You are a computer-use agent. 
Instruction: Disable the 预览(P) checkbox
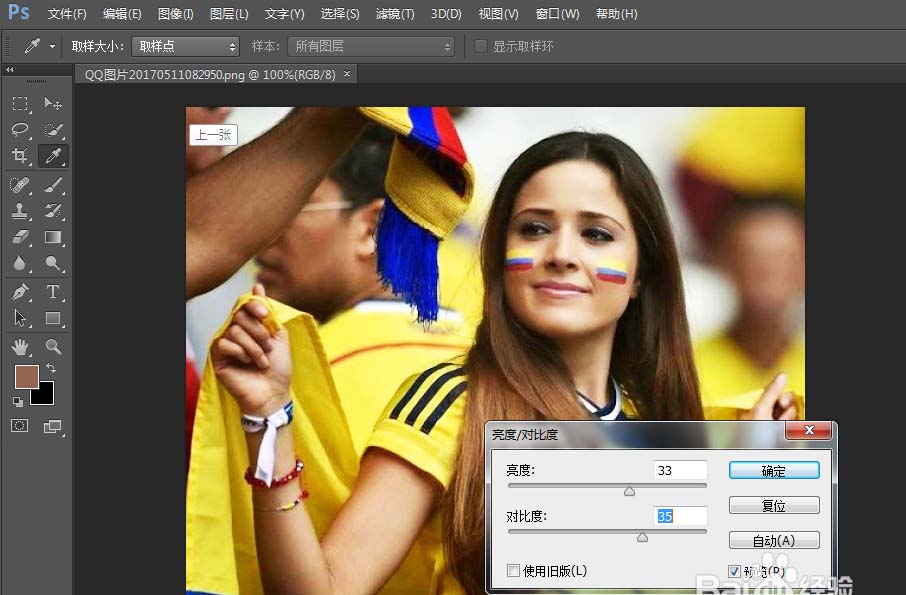[x=735, y=568]
